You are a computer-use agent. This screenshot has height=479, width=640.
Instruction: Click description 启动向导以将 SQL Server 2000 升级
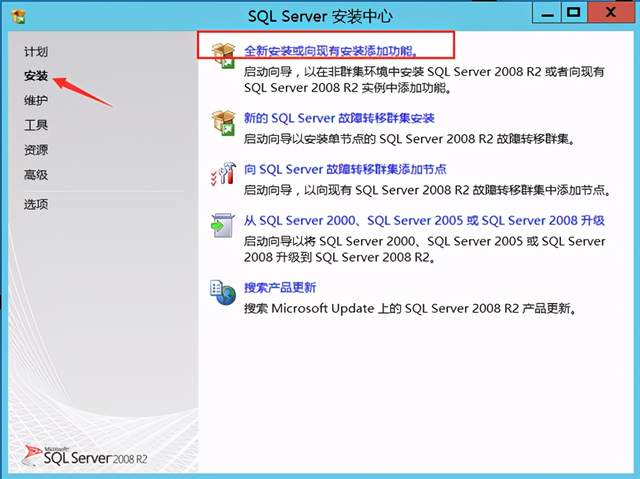coord(424,249)
